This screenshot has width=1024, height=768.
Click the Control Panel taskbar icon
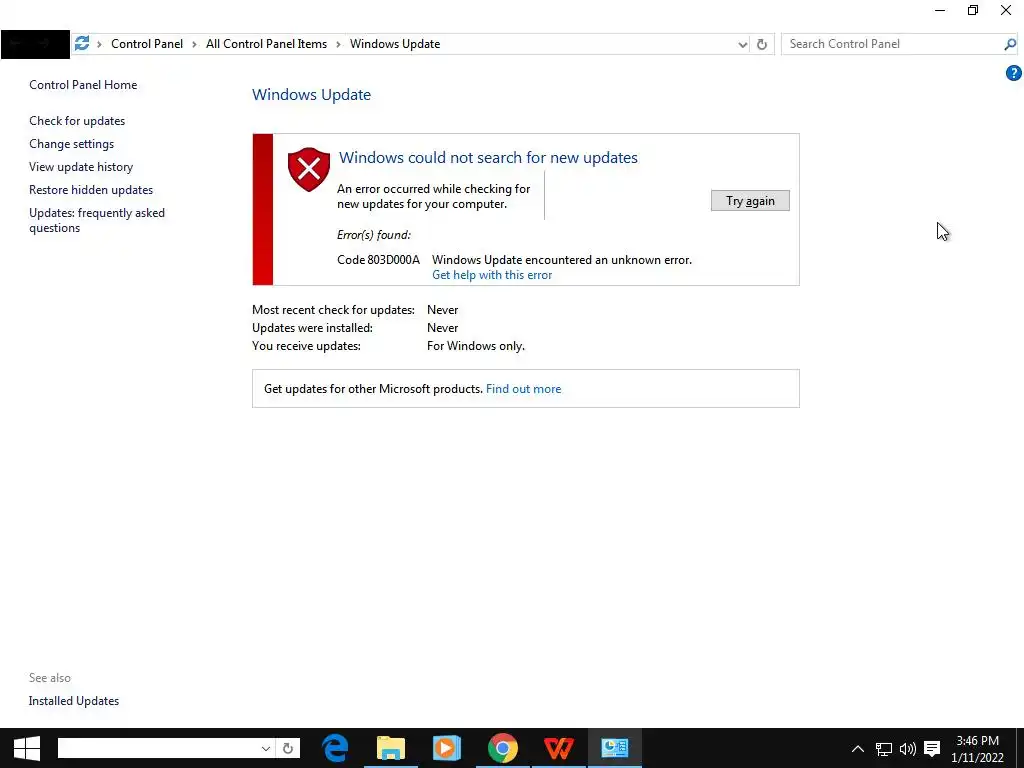[615, 748]
